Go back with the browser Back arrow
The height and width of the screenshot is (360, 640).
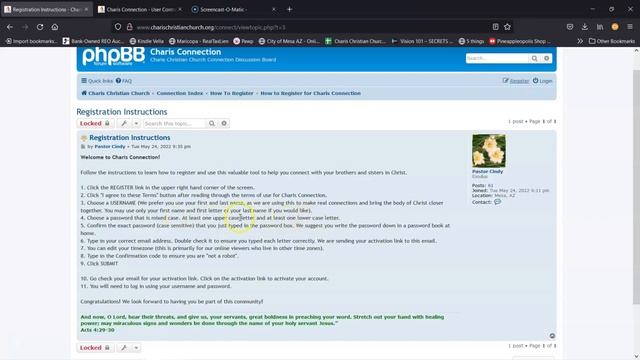[10, 27]
